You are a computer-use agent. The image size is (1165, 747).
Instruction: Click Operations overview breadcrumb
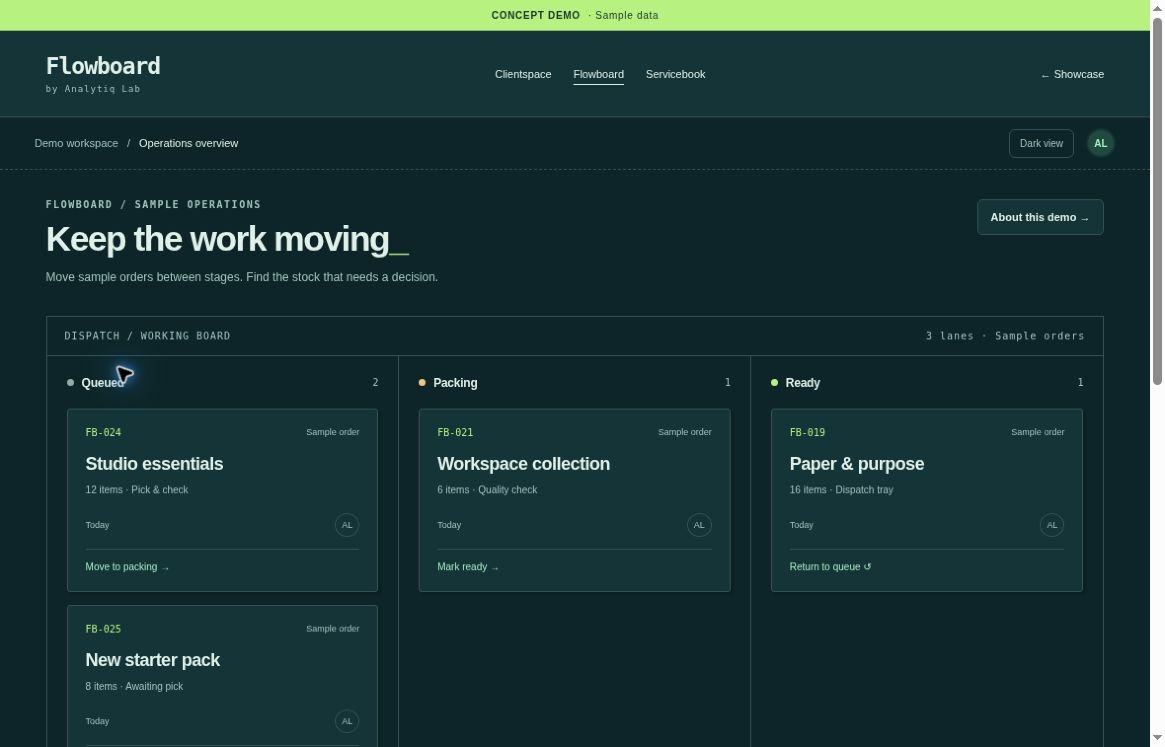pos(188,143)
